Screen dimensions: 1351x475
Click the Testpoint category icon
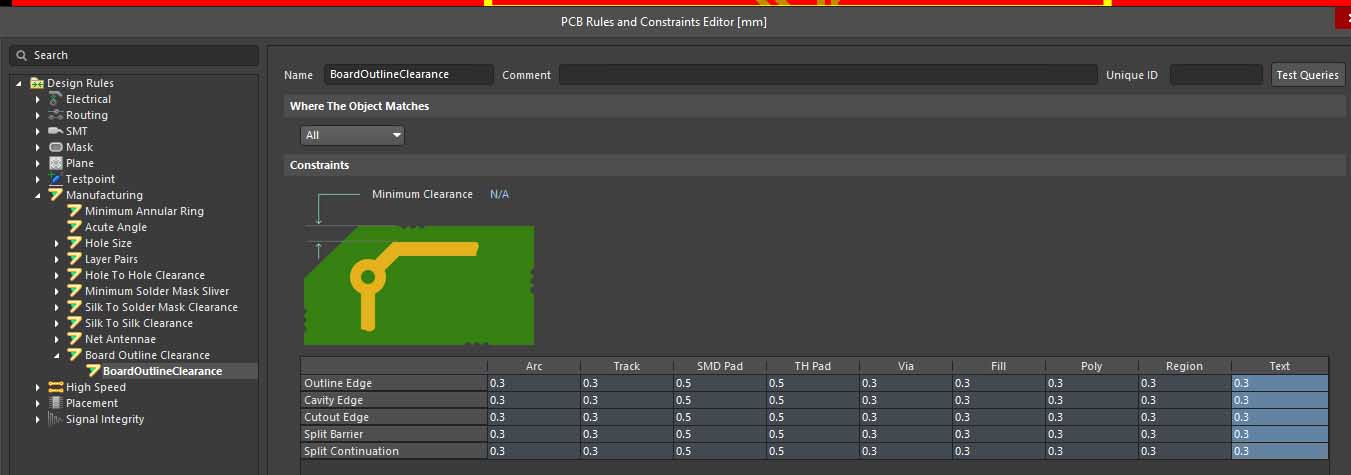click(x=56, y=179)
